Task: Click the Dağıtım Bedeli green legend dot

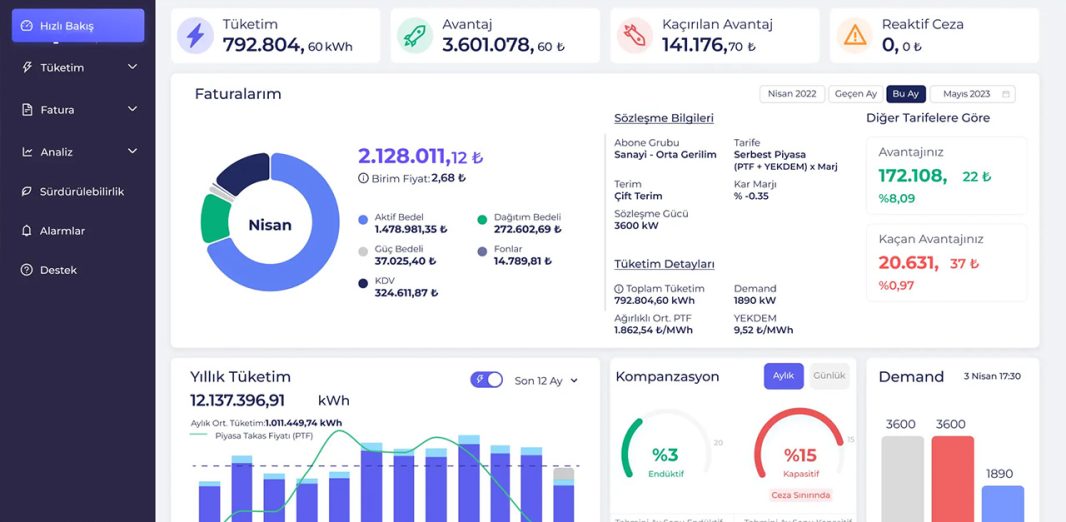Action: tap(482, 220)
